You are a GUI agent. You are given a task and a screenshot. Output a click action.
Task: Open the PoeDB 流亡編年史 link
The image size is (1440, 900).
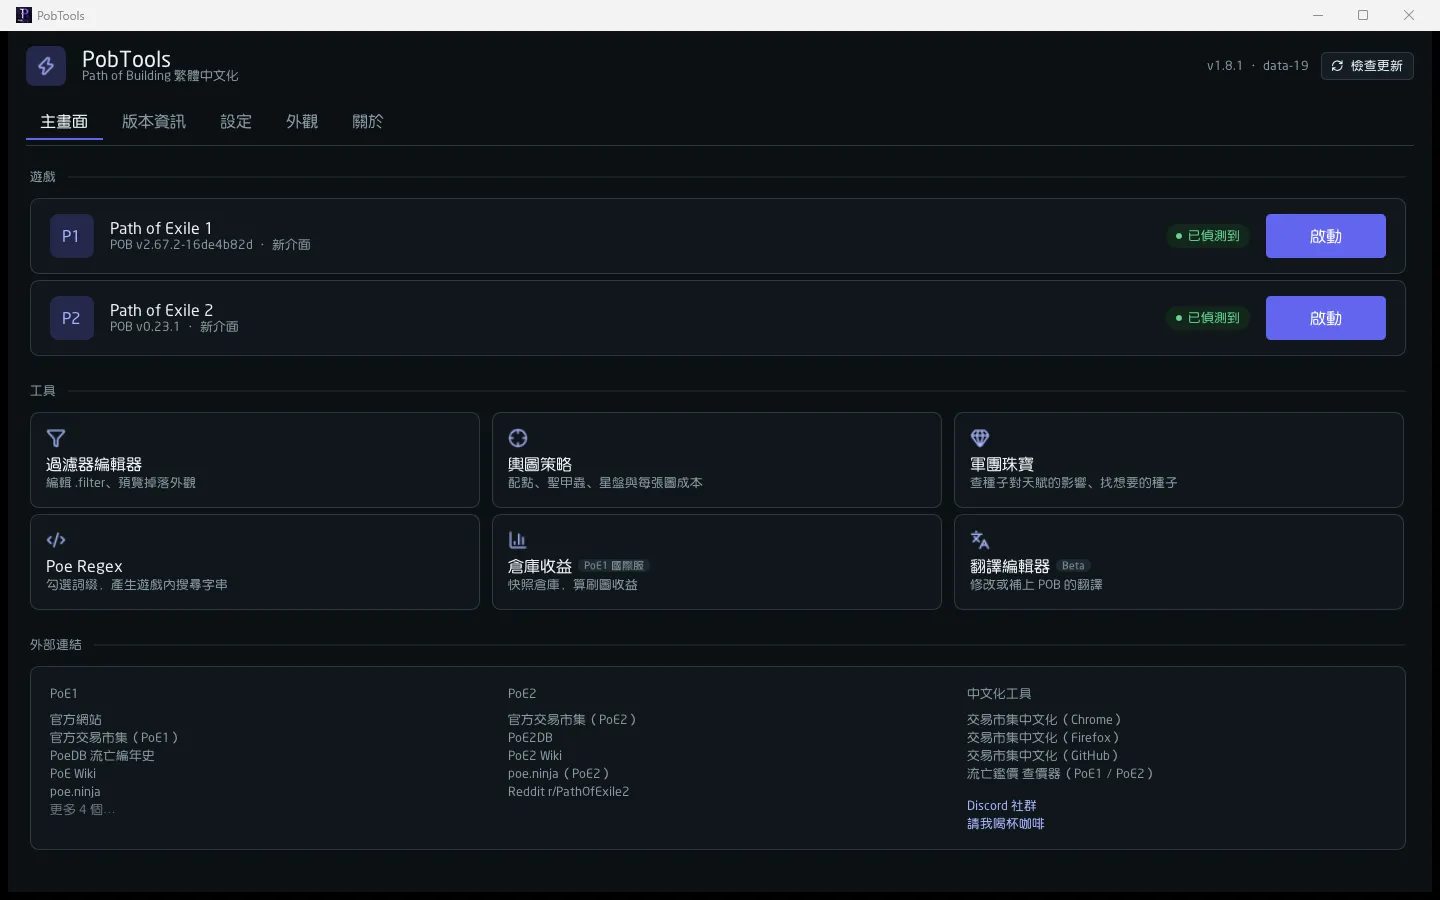coord(102,756)
